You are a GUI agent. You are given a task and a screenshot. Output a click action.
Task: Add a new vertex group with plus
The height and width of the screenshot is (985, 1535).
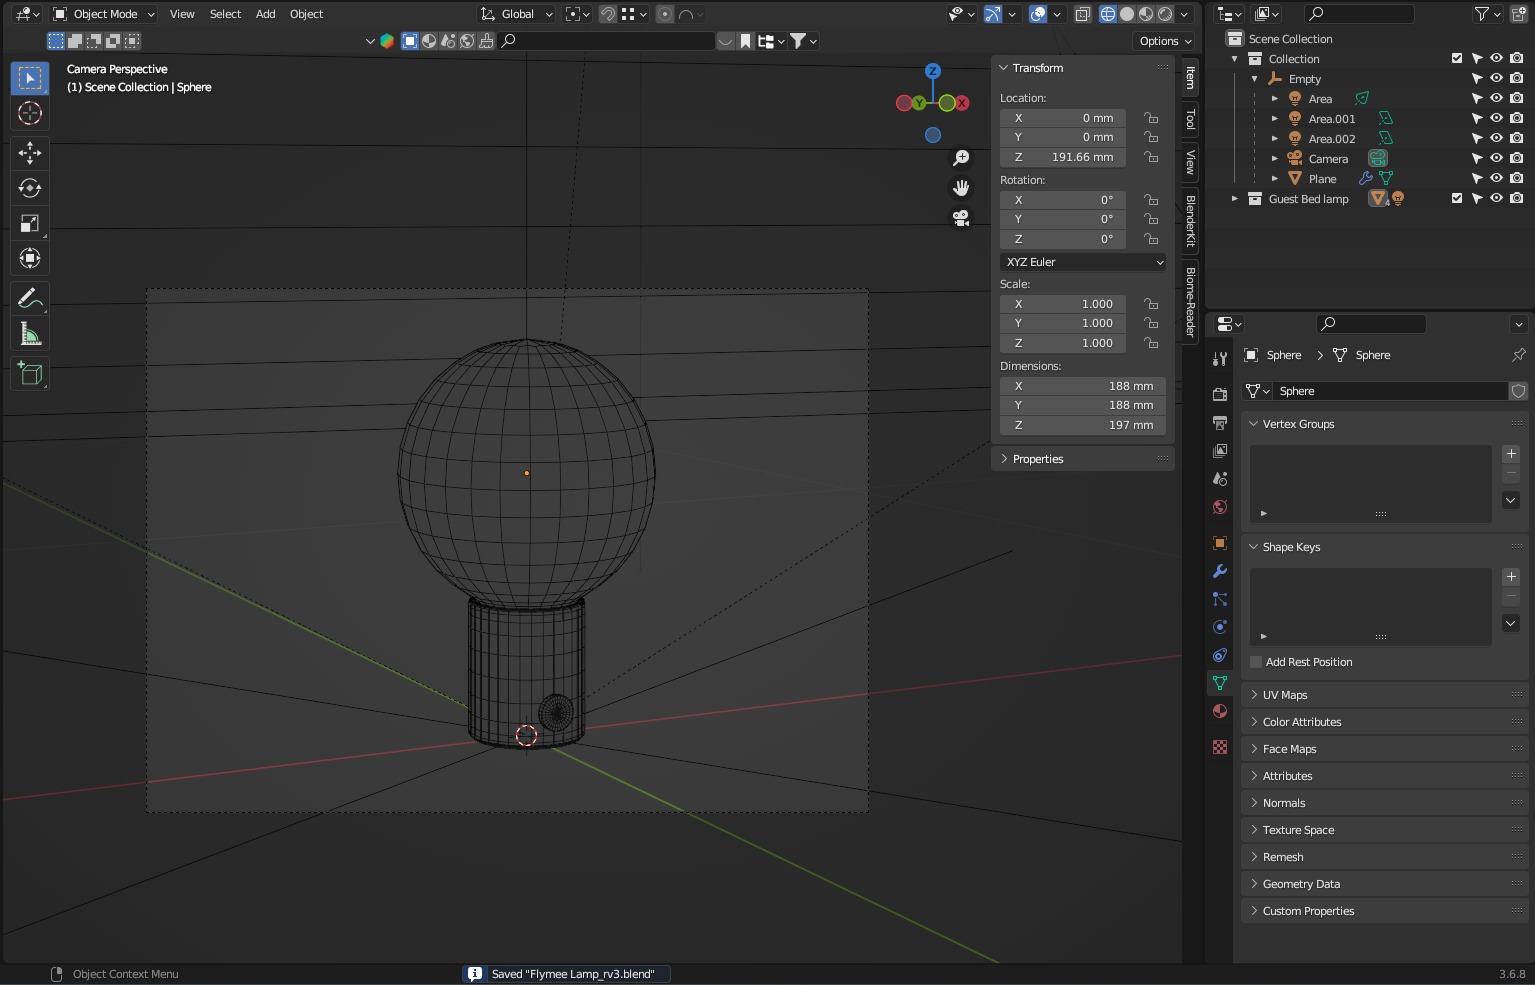(x=1511, y=454)
